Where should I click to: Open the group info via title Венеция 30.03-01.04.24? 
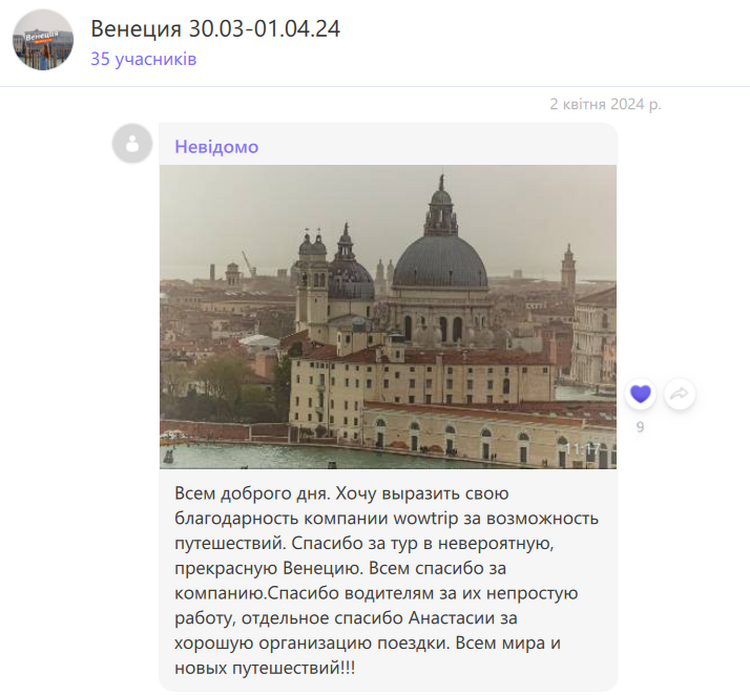[215, 29]
